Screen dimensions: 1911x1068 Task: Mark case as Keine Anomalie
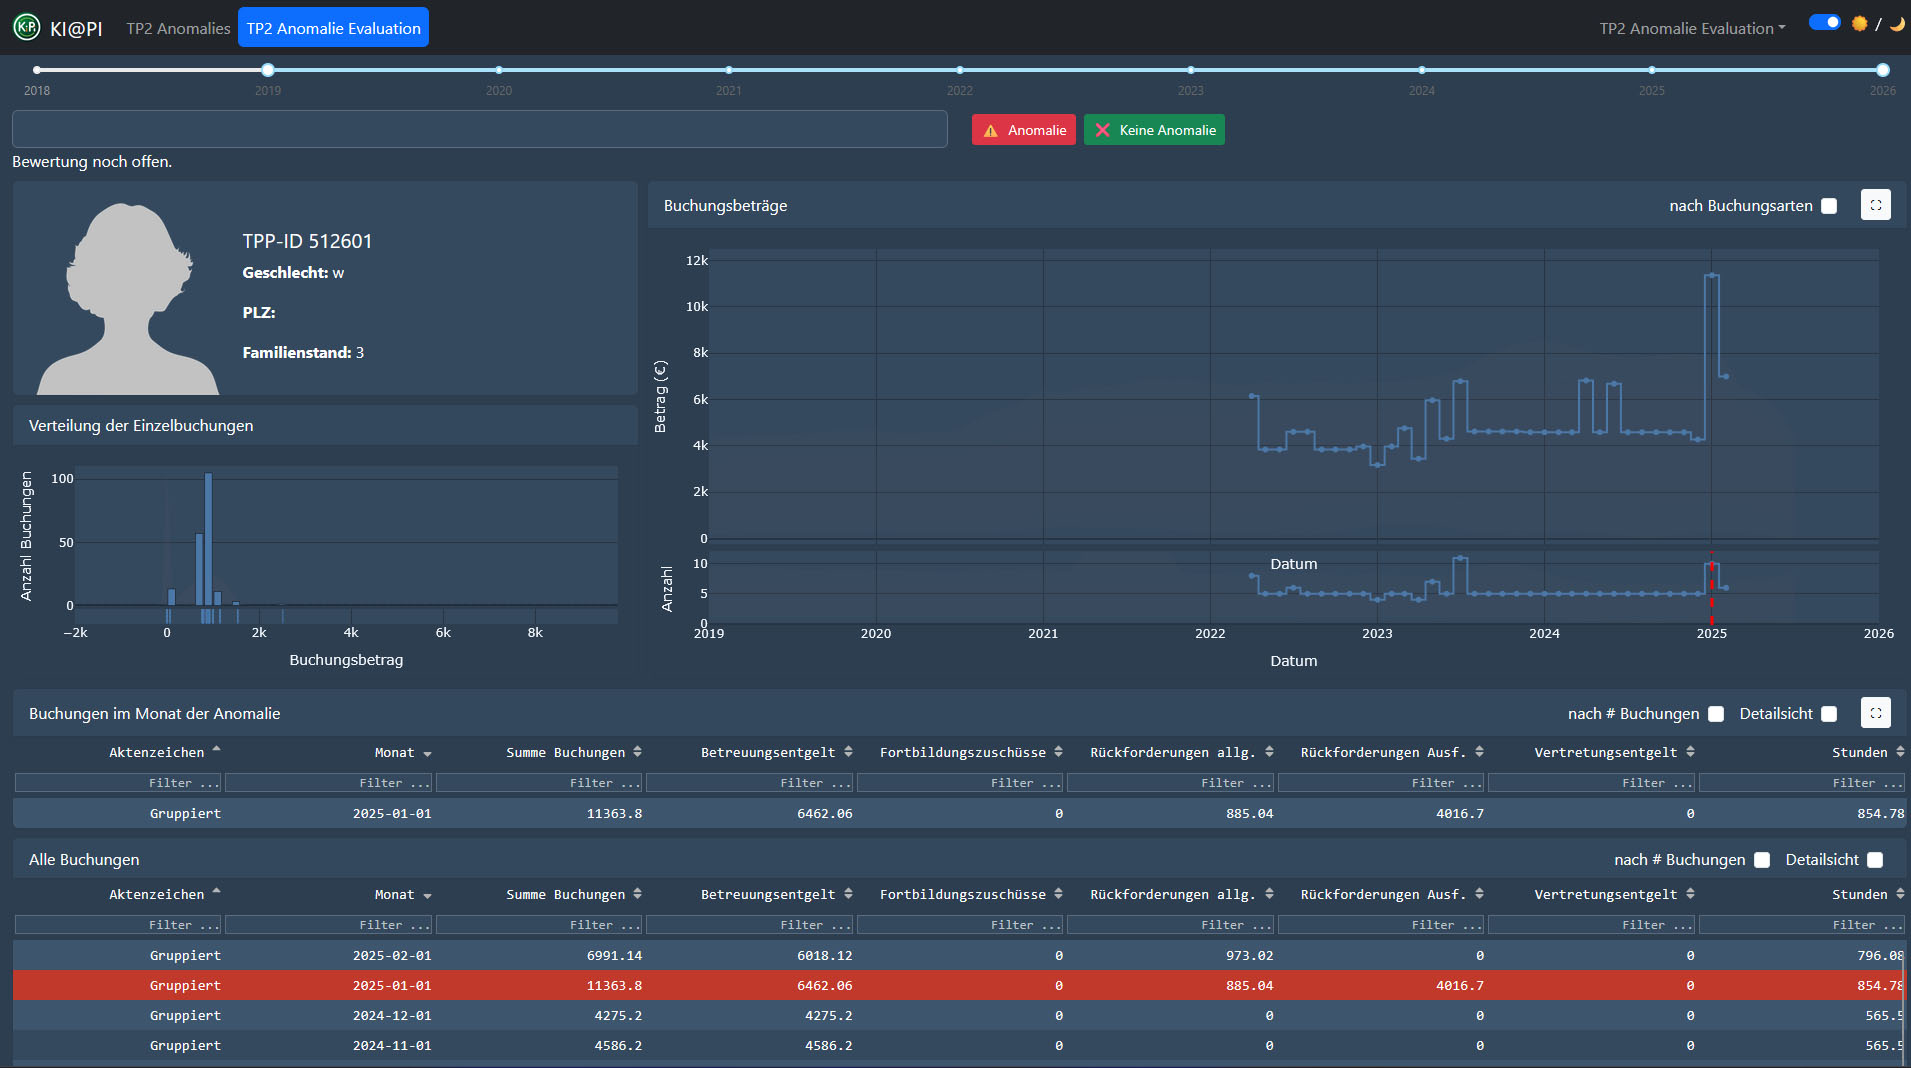click(x=1154, y=130)
